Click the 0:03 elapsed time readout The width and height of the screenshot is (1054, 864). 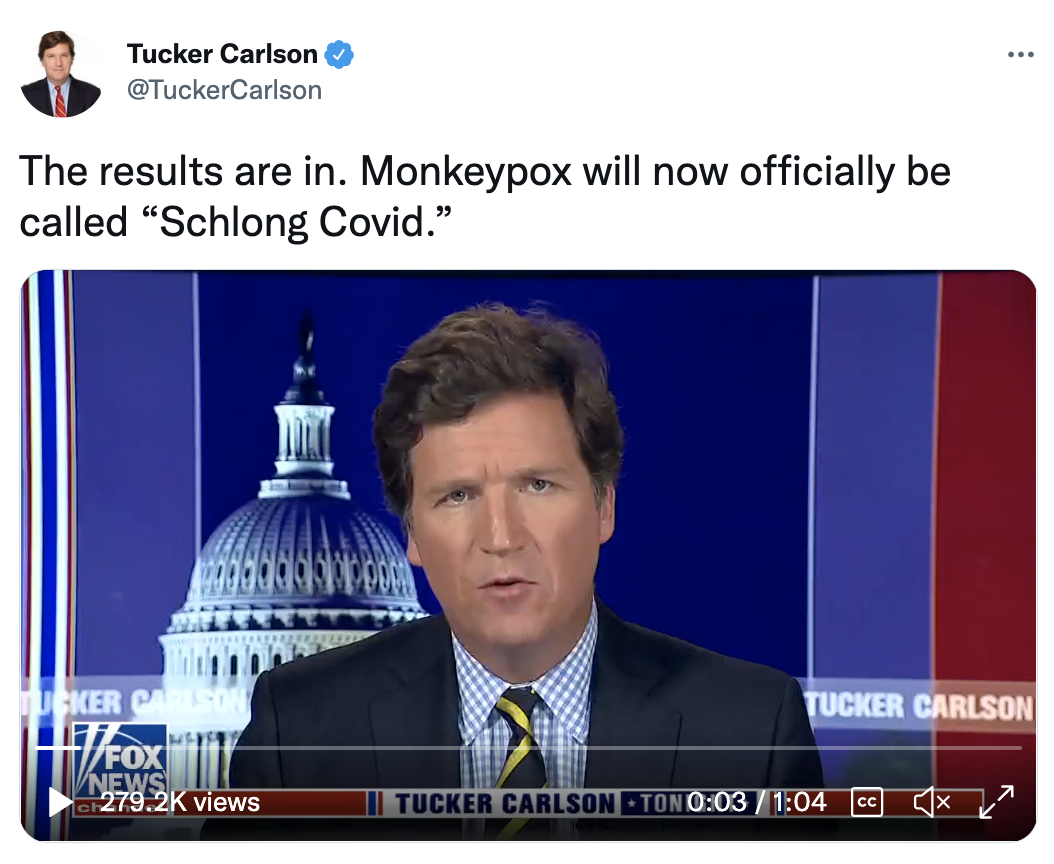tap(717, 801)
